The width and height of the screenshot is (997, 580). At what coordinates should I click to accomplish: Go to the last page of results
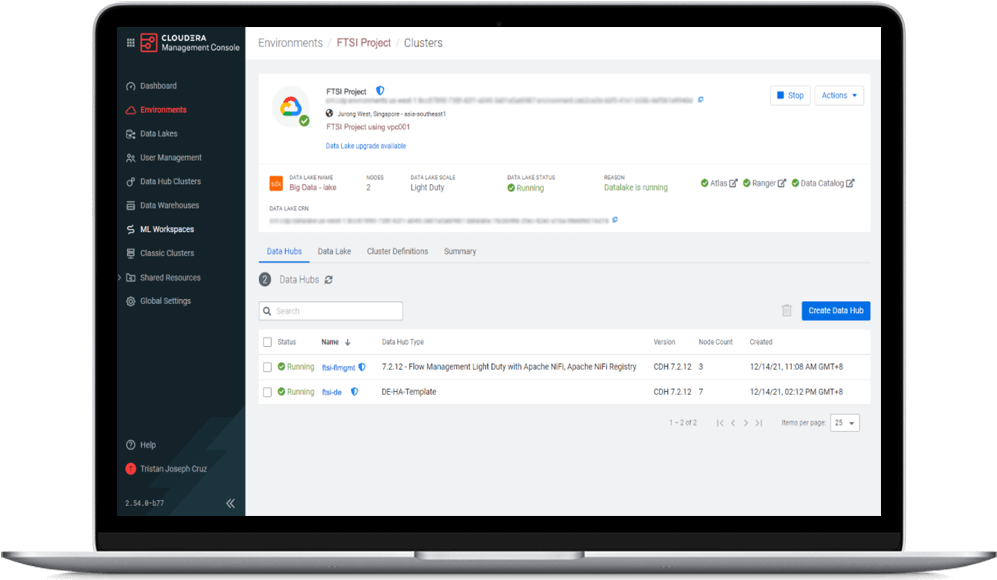point(759,423)
